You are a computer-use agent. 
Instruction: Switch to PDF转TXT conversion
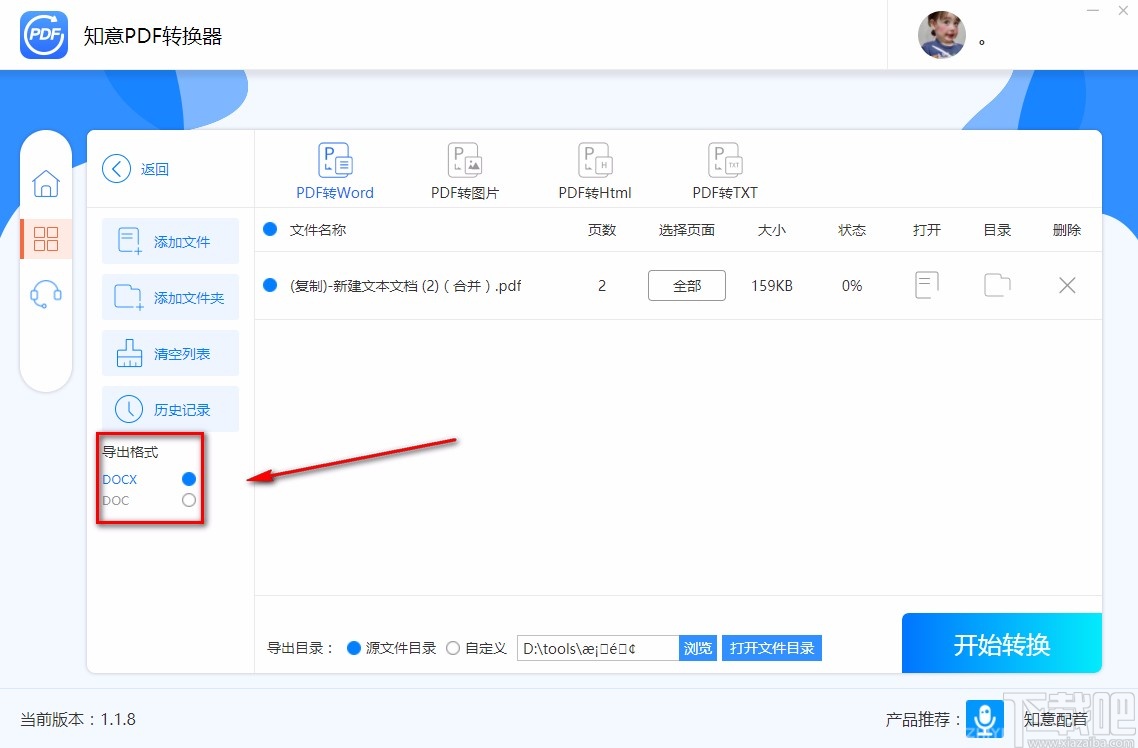pos(724,168)
